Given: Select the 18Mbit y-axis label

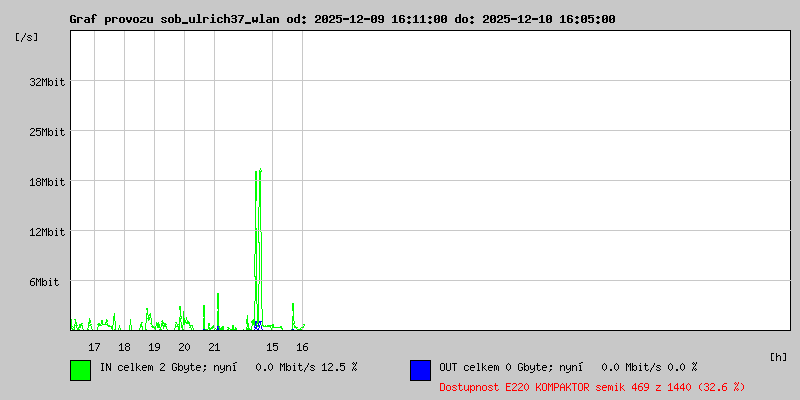Looking at the screenshot, I should [47, 182].
